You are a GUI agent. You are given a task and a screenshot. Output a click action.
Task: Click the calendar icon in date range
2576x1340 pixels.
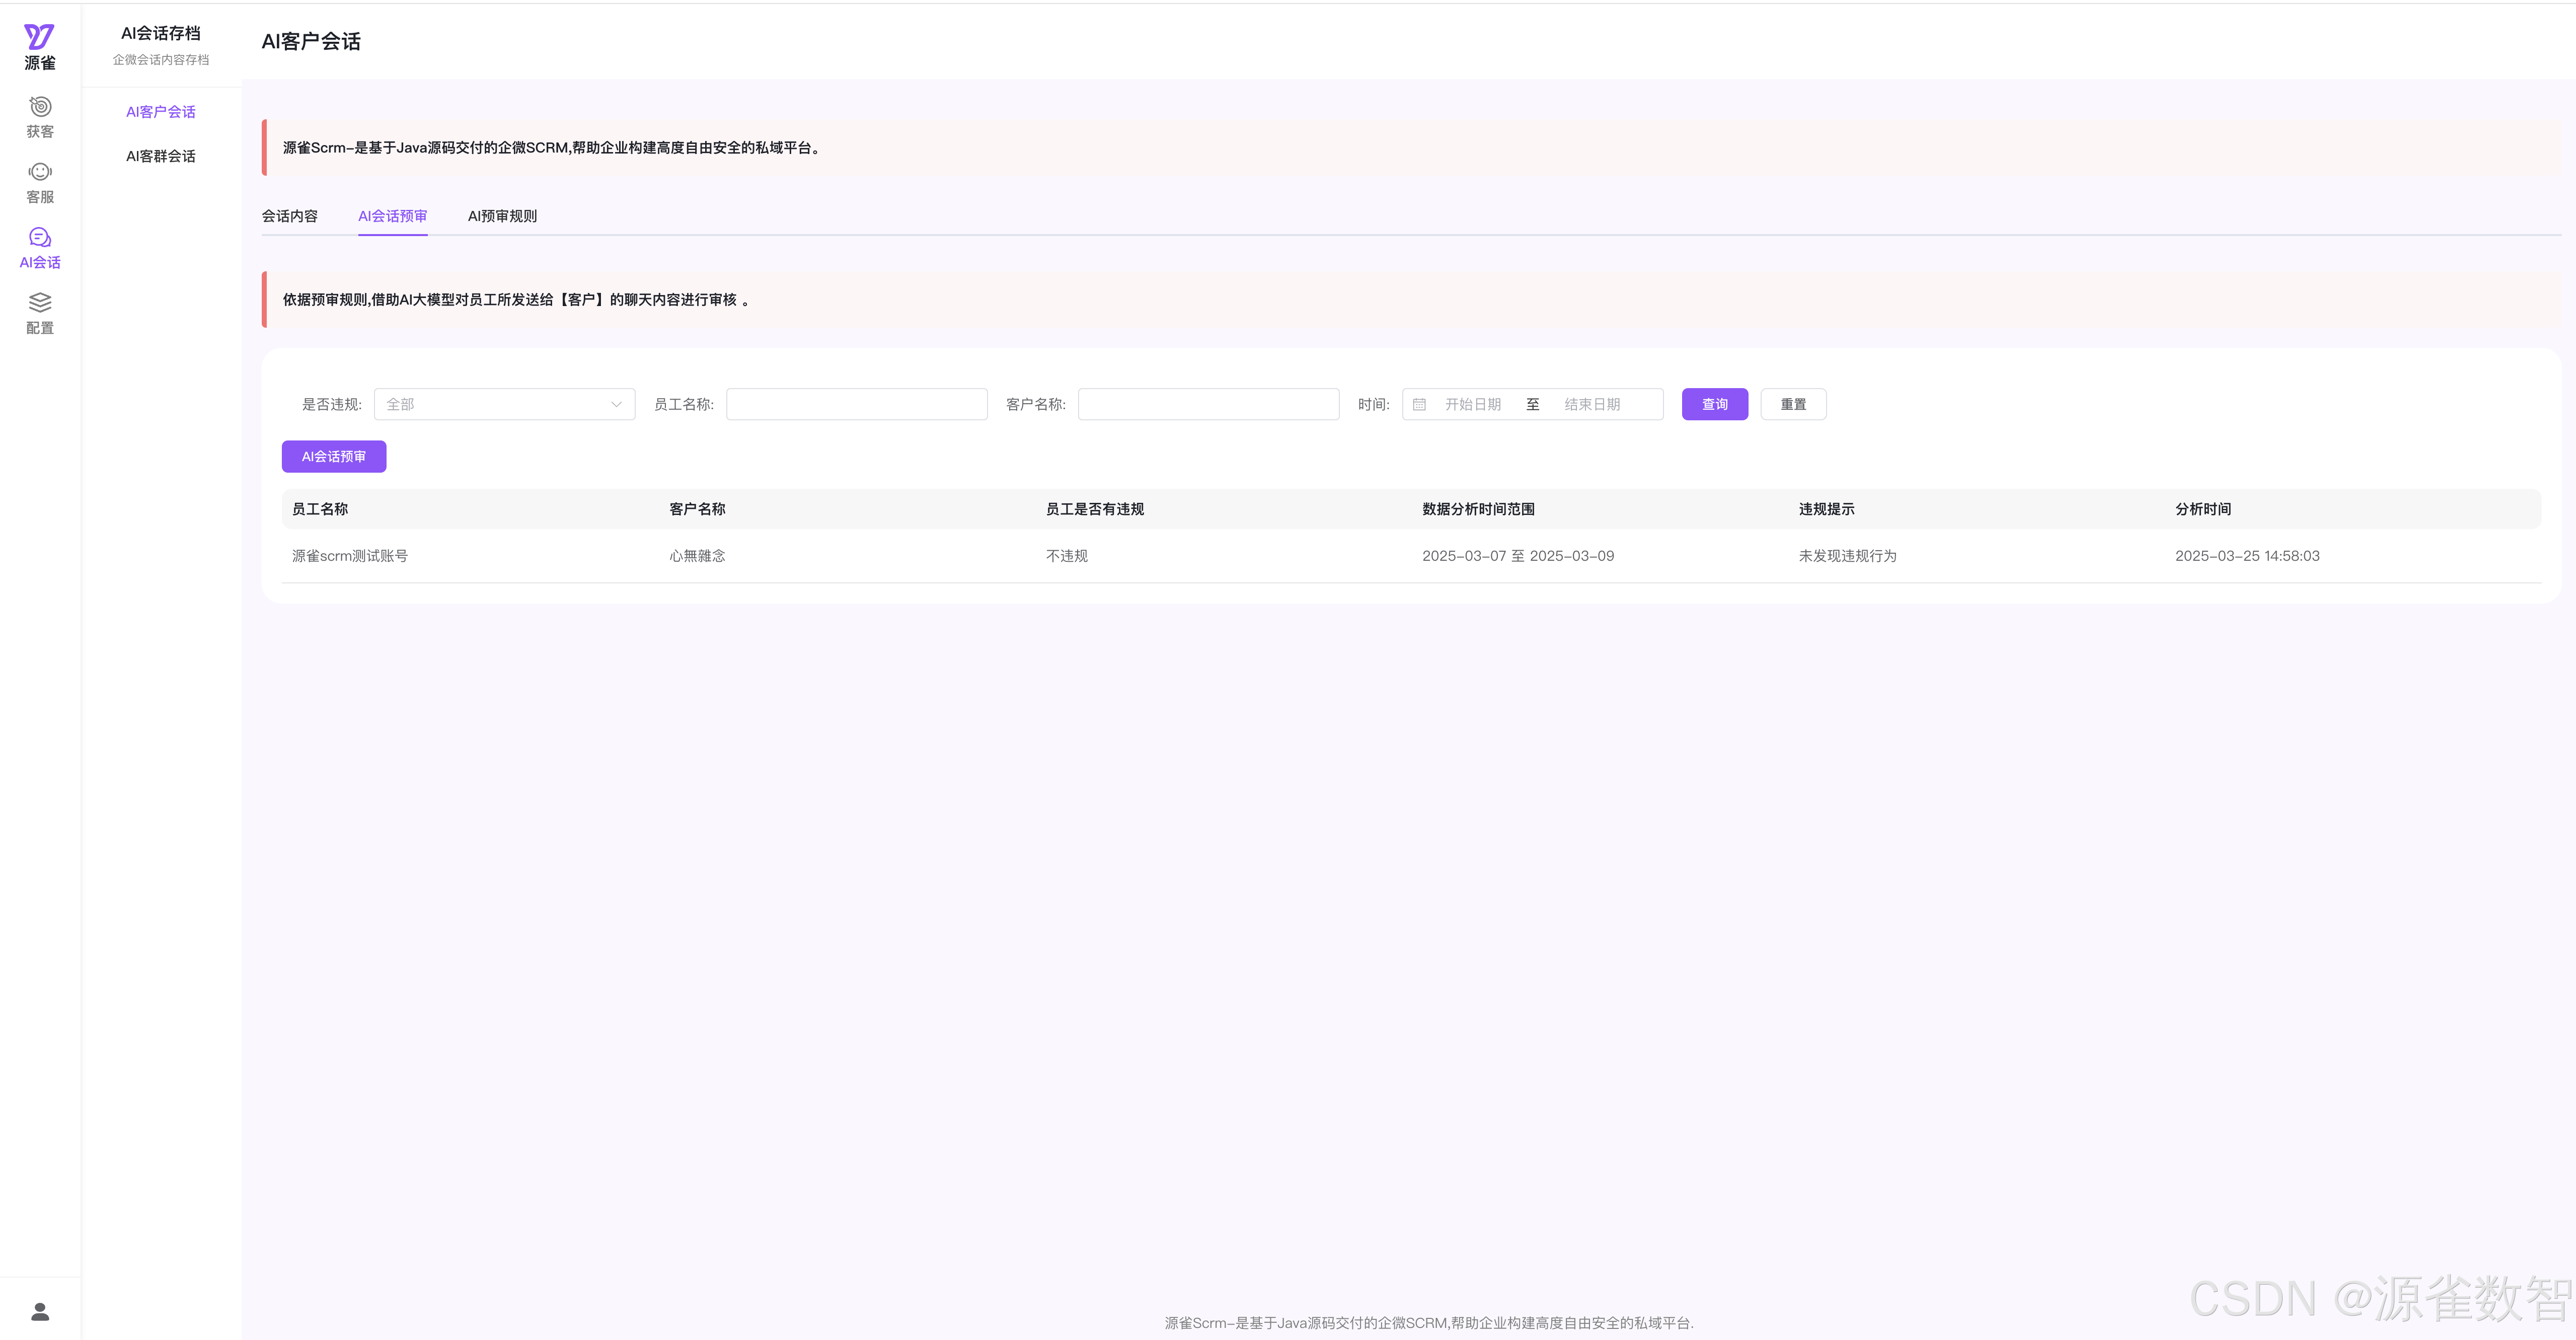coord(1419,404)
